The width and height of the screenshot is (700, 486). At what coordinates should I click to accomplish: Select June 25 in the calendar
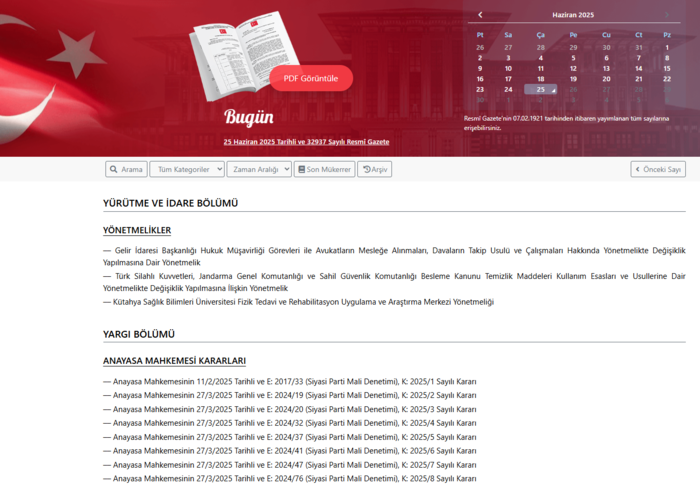(541, 89)
